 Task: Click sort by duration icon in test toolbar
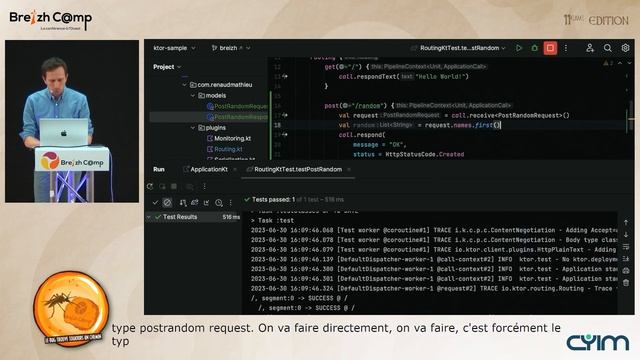pyautogui.click(x=195, y=202)
